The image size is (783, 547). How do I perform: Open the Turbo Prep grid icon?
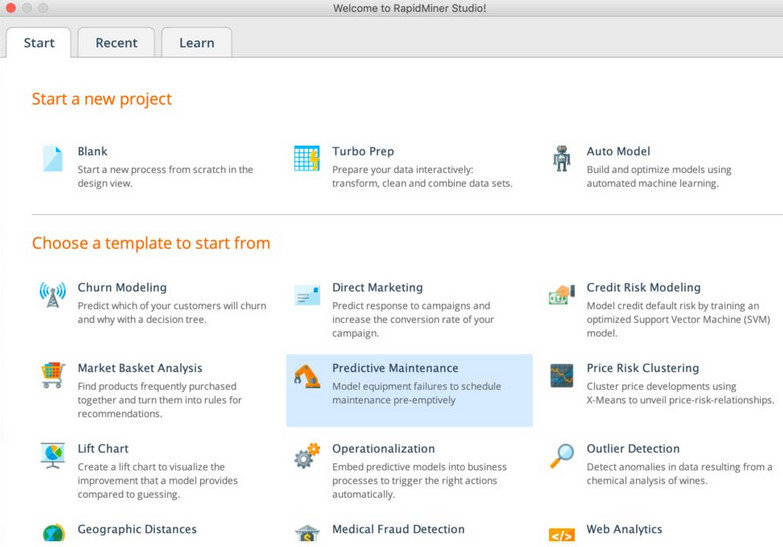307,158
